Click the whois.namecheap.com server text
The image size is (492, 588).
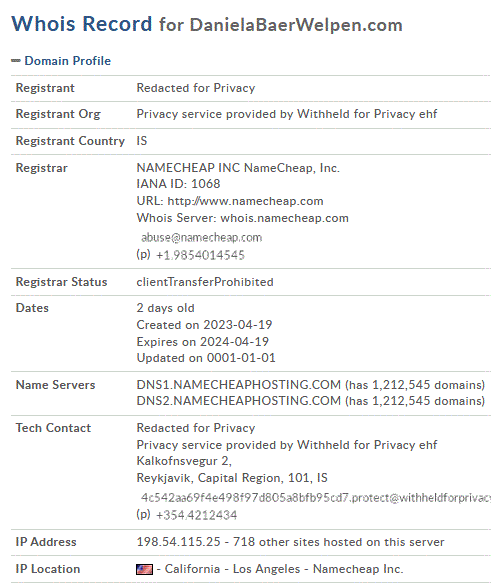coord(285,218)
